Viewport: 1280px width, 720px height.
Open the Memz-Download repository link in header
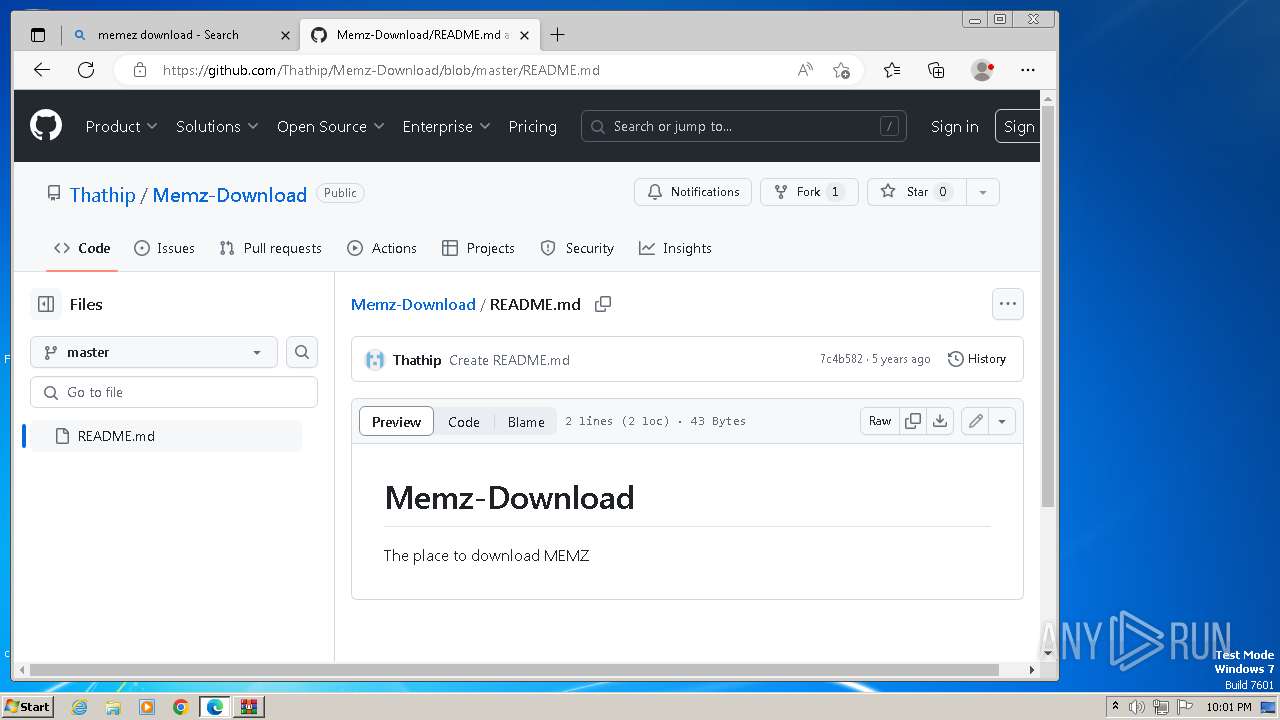[x=229, y=194]
